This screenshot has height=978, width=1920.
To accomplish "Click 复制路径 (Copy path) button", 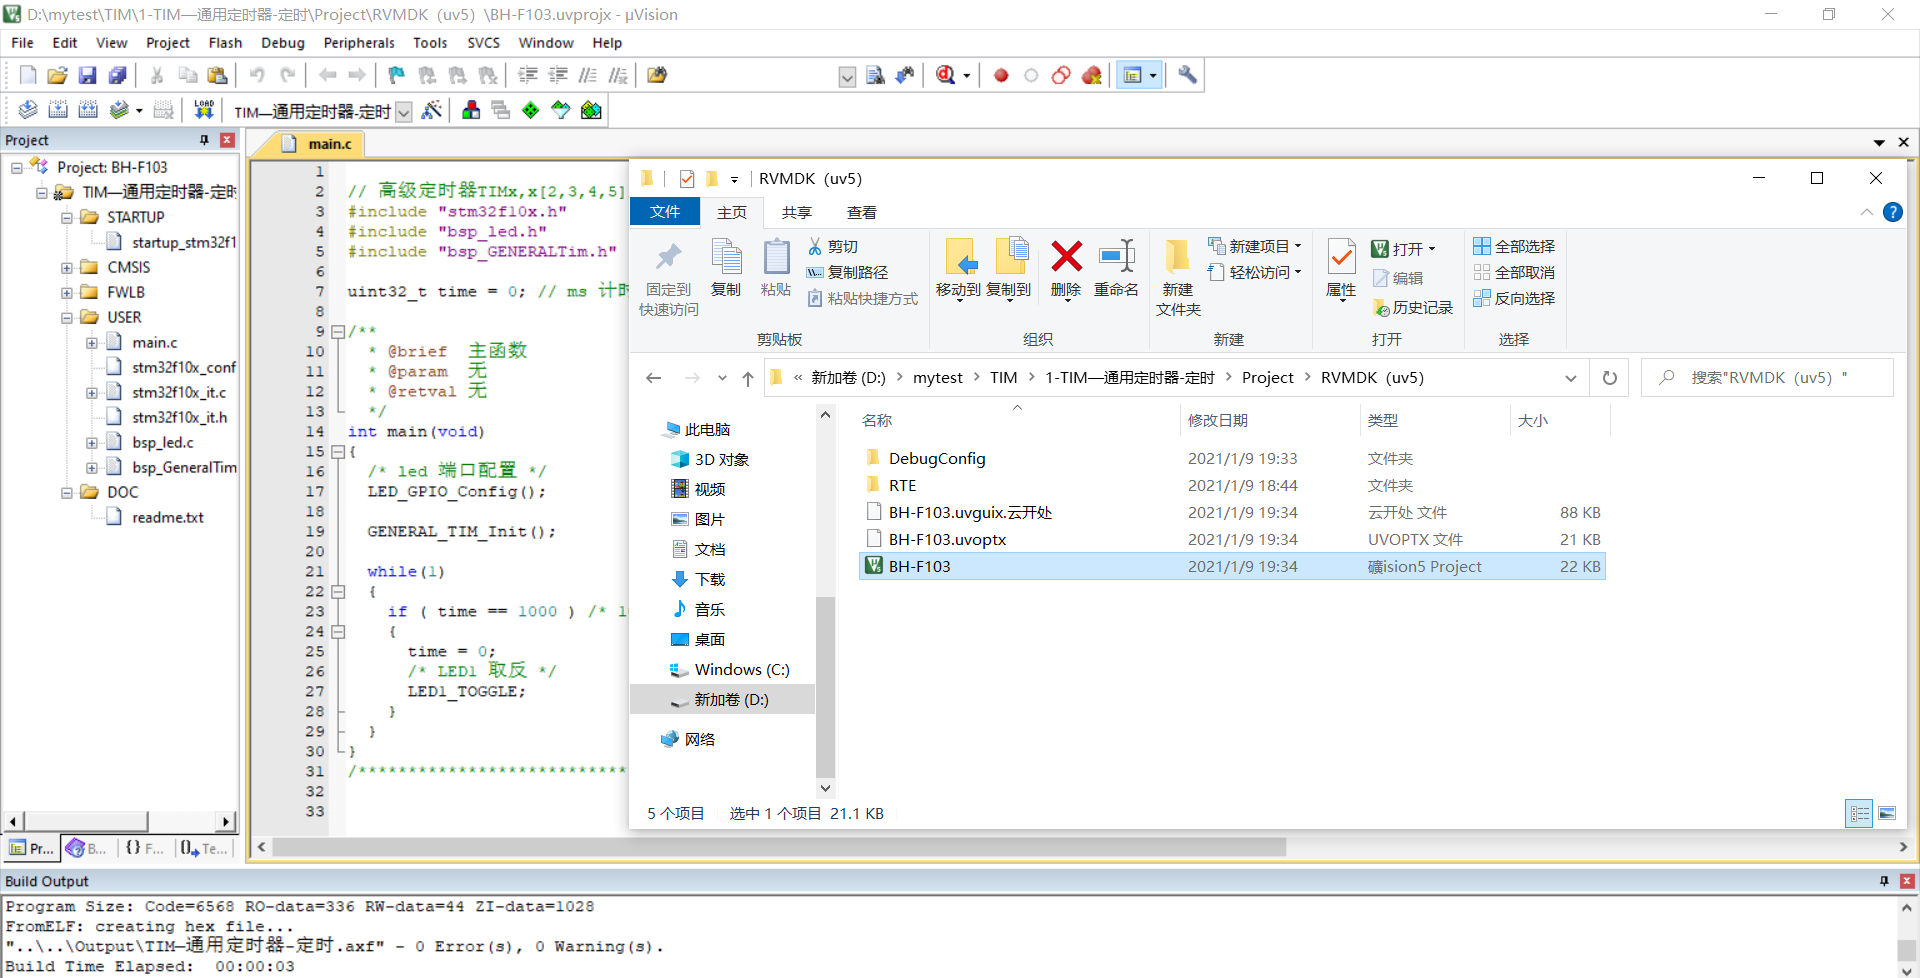I will [848, 272].
